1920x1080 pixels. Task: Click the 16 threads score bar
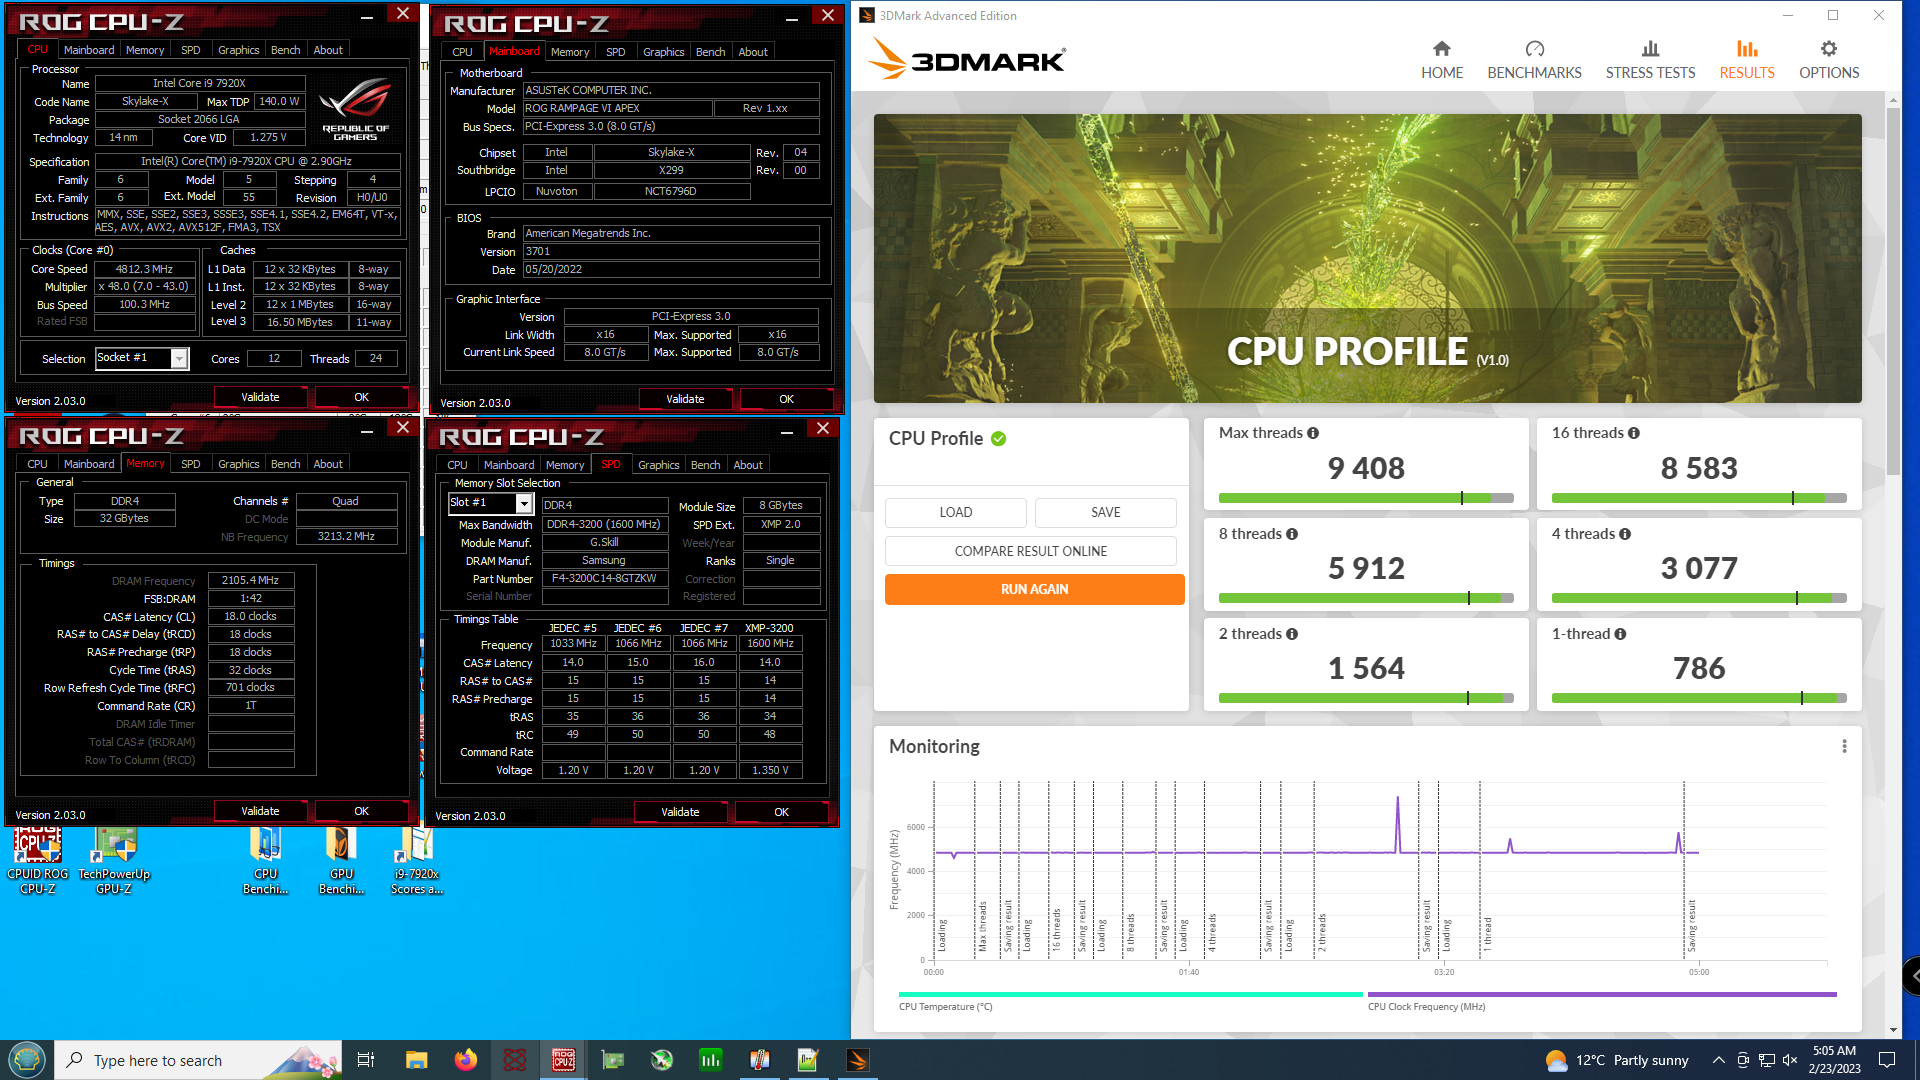pyautogui.click(x=1698, y=498)
